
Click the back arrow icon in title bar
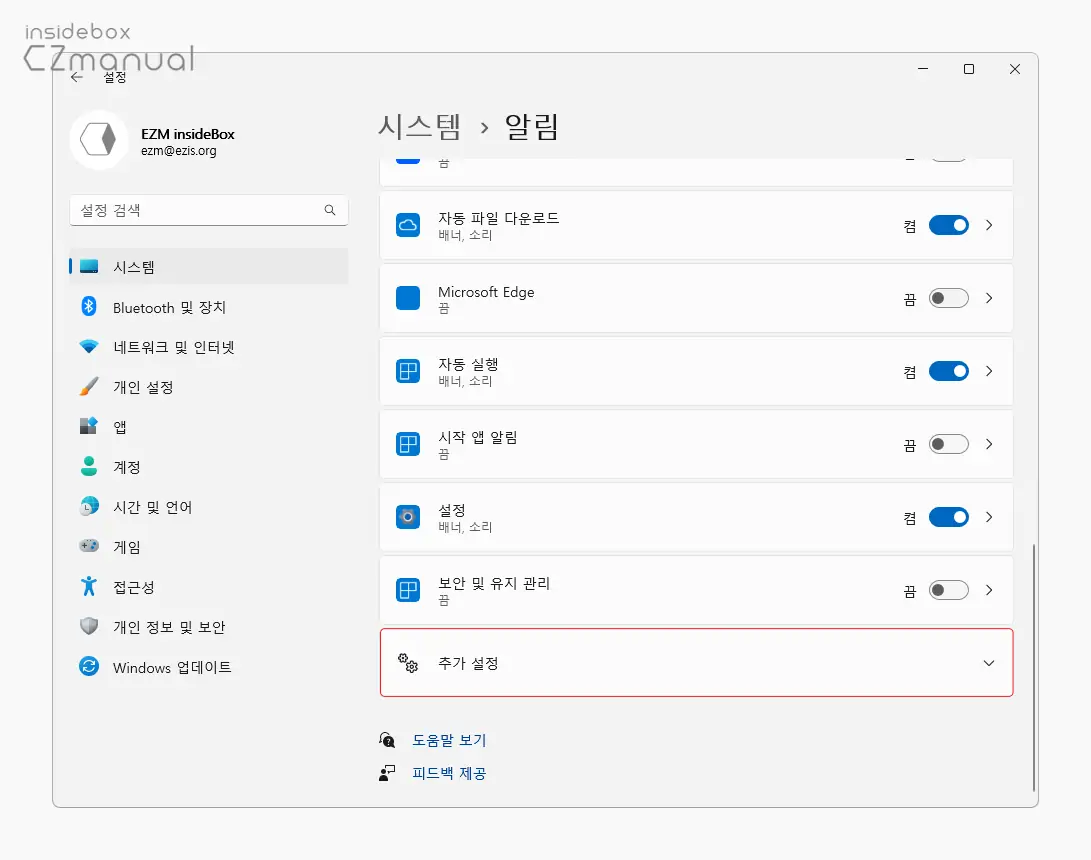pyautogui.click(x=77, y=77)
